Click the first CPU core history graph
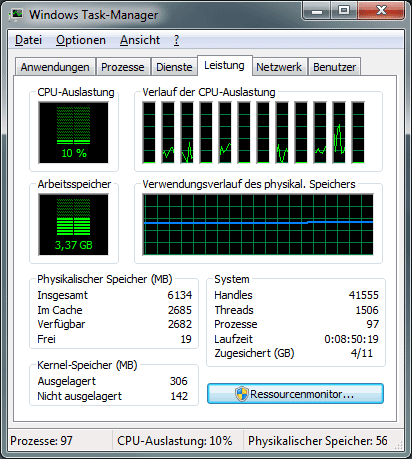Image resolution: width=412 pixels, height=459 pixels. [x=149, y=132]
